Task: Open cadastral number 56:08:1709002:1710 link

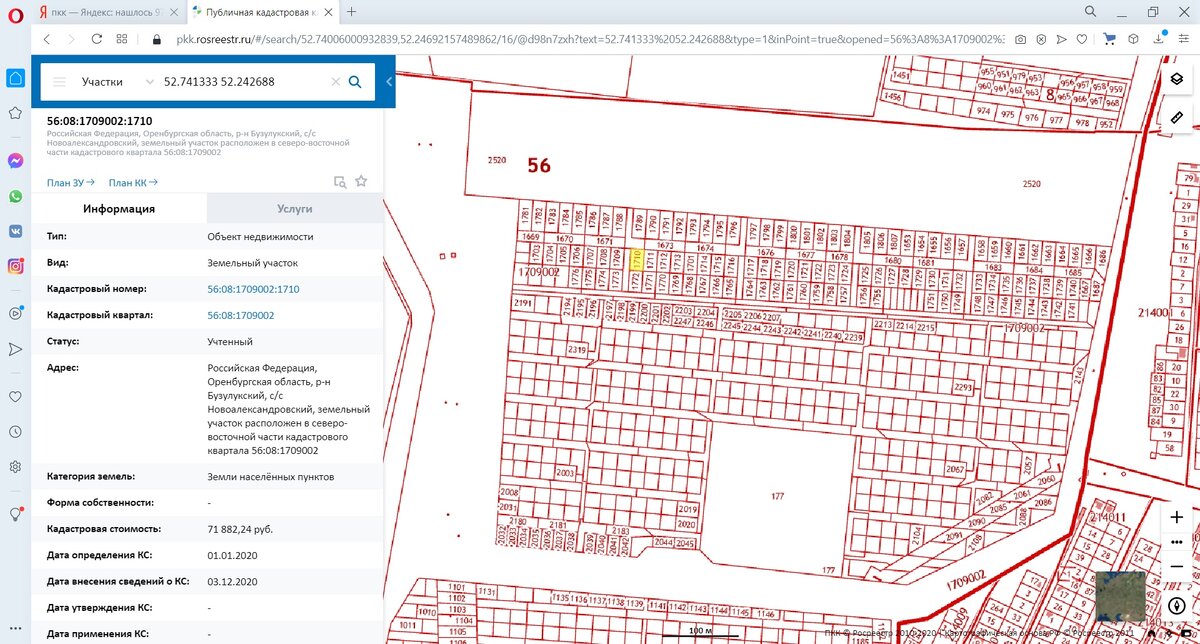Action: 253,289
